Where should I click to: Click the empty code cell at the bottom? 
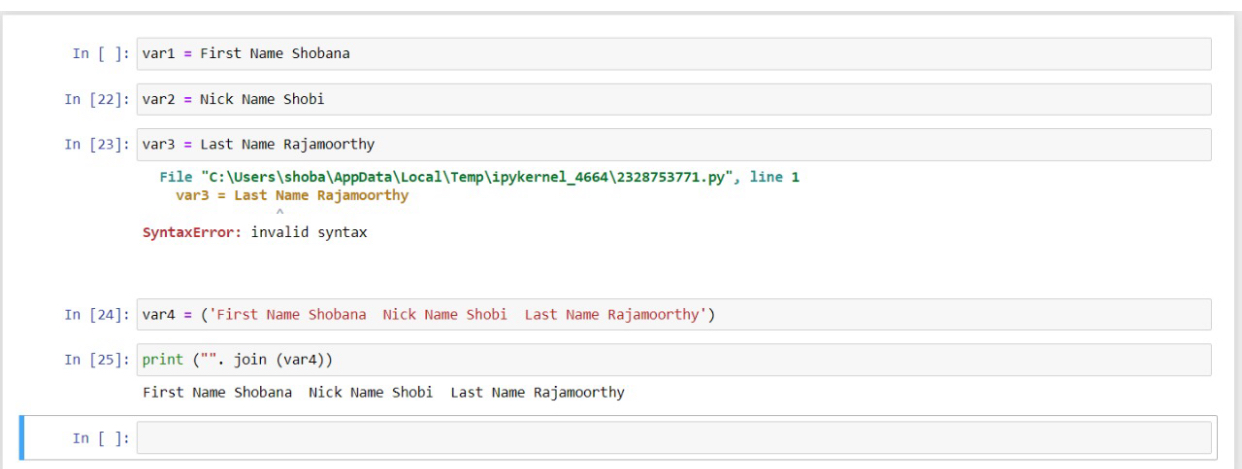(x=673, y=438)
